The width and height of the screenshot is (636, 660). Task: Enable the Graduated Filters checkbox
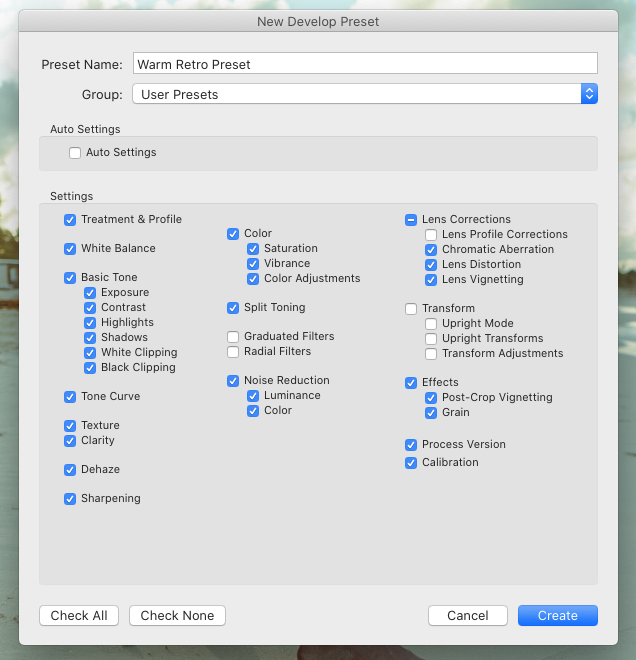point(233,337)
